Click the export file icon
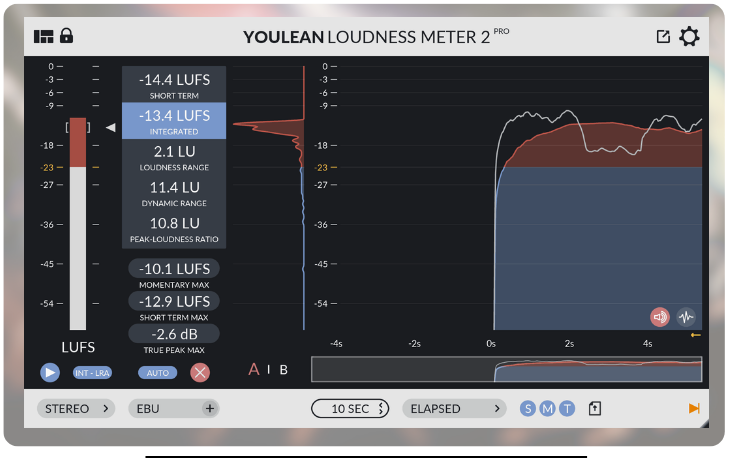Screen dimensions: 729x460 595,409
